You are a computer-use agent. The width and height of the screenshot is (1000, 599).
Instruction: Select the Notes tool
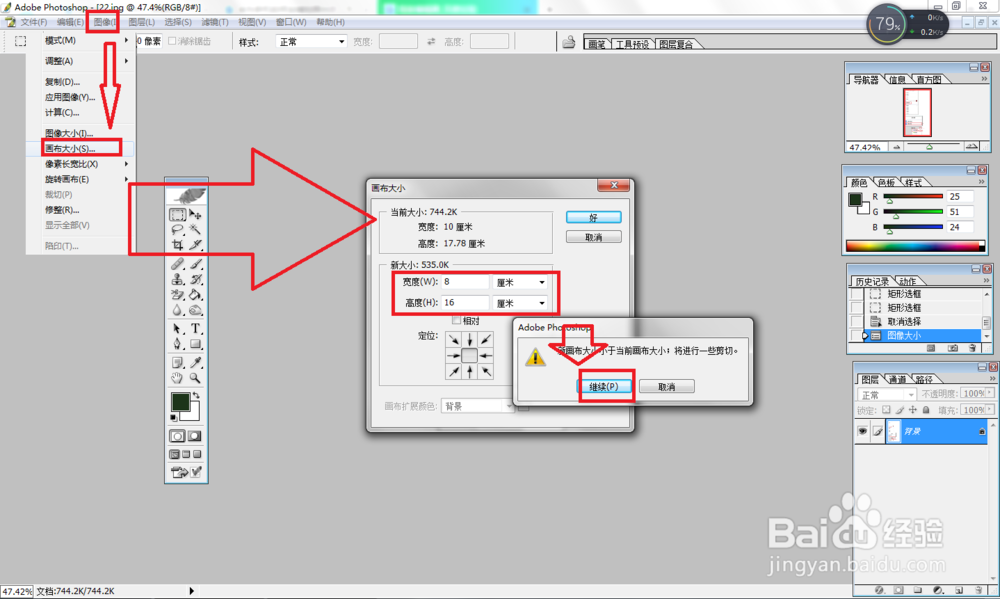[x=178, y=362]
